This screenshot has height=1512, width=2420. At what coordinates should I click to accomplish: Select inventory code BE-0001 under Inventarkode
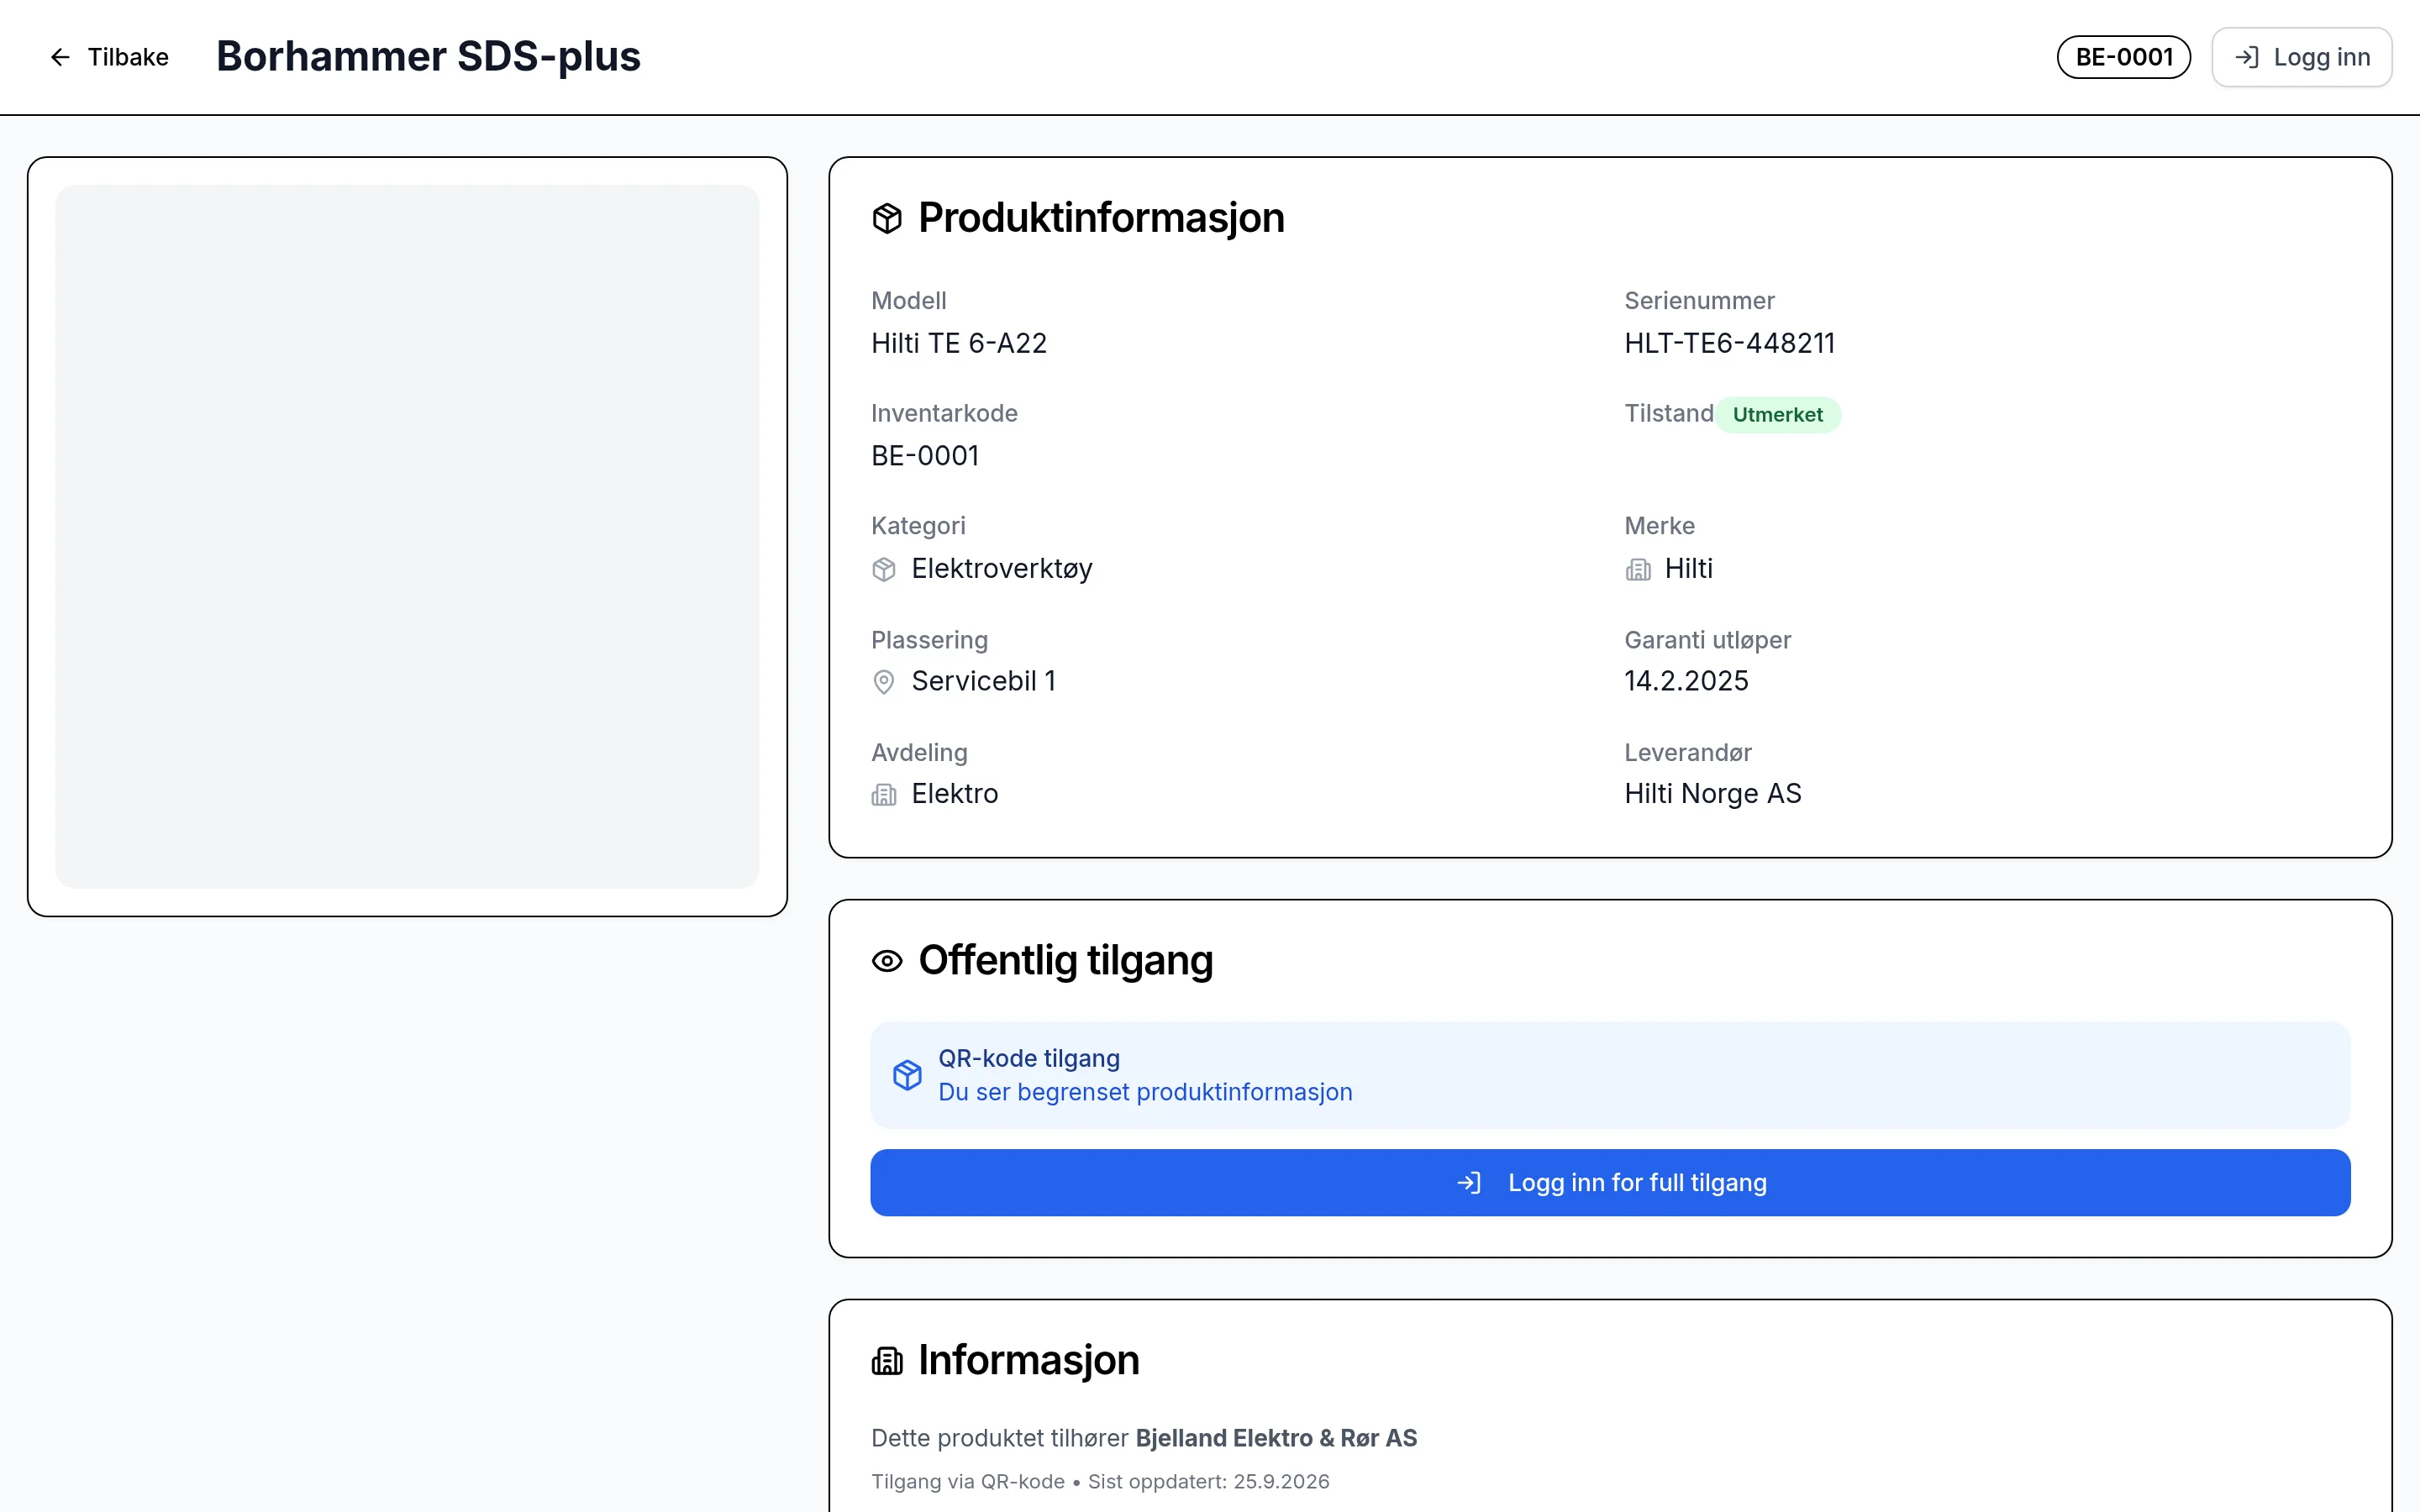pos(925,456)
